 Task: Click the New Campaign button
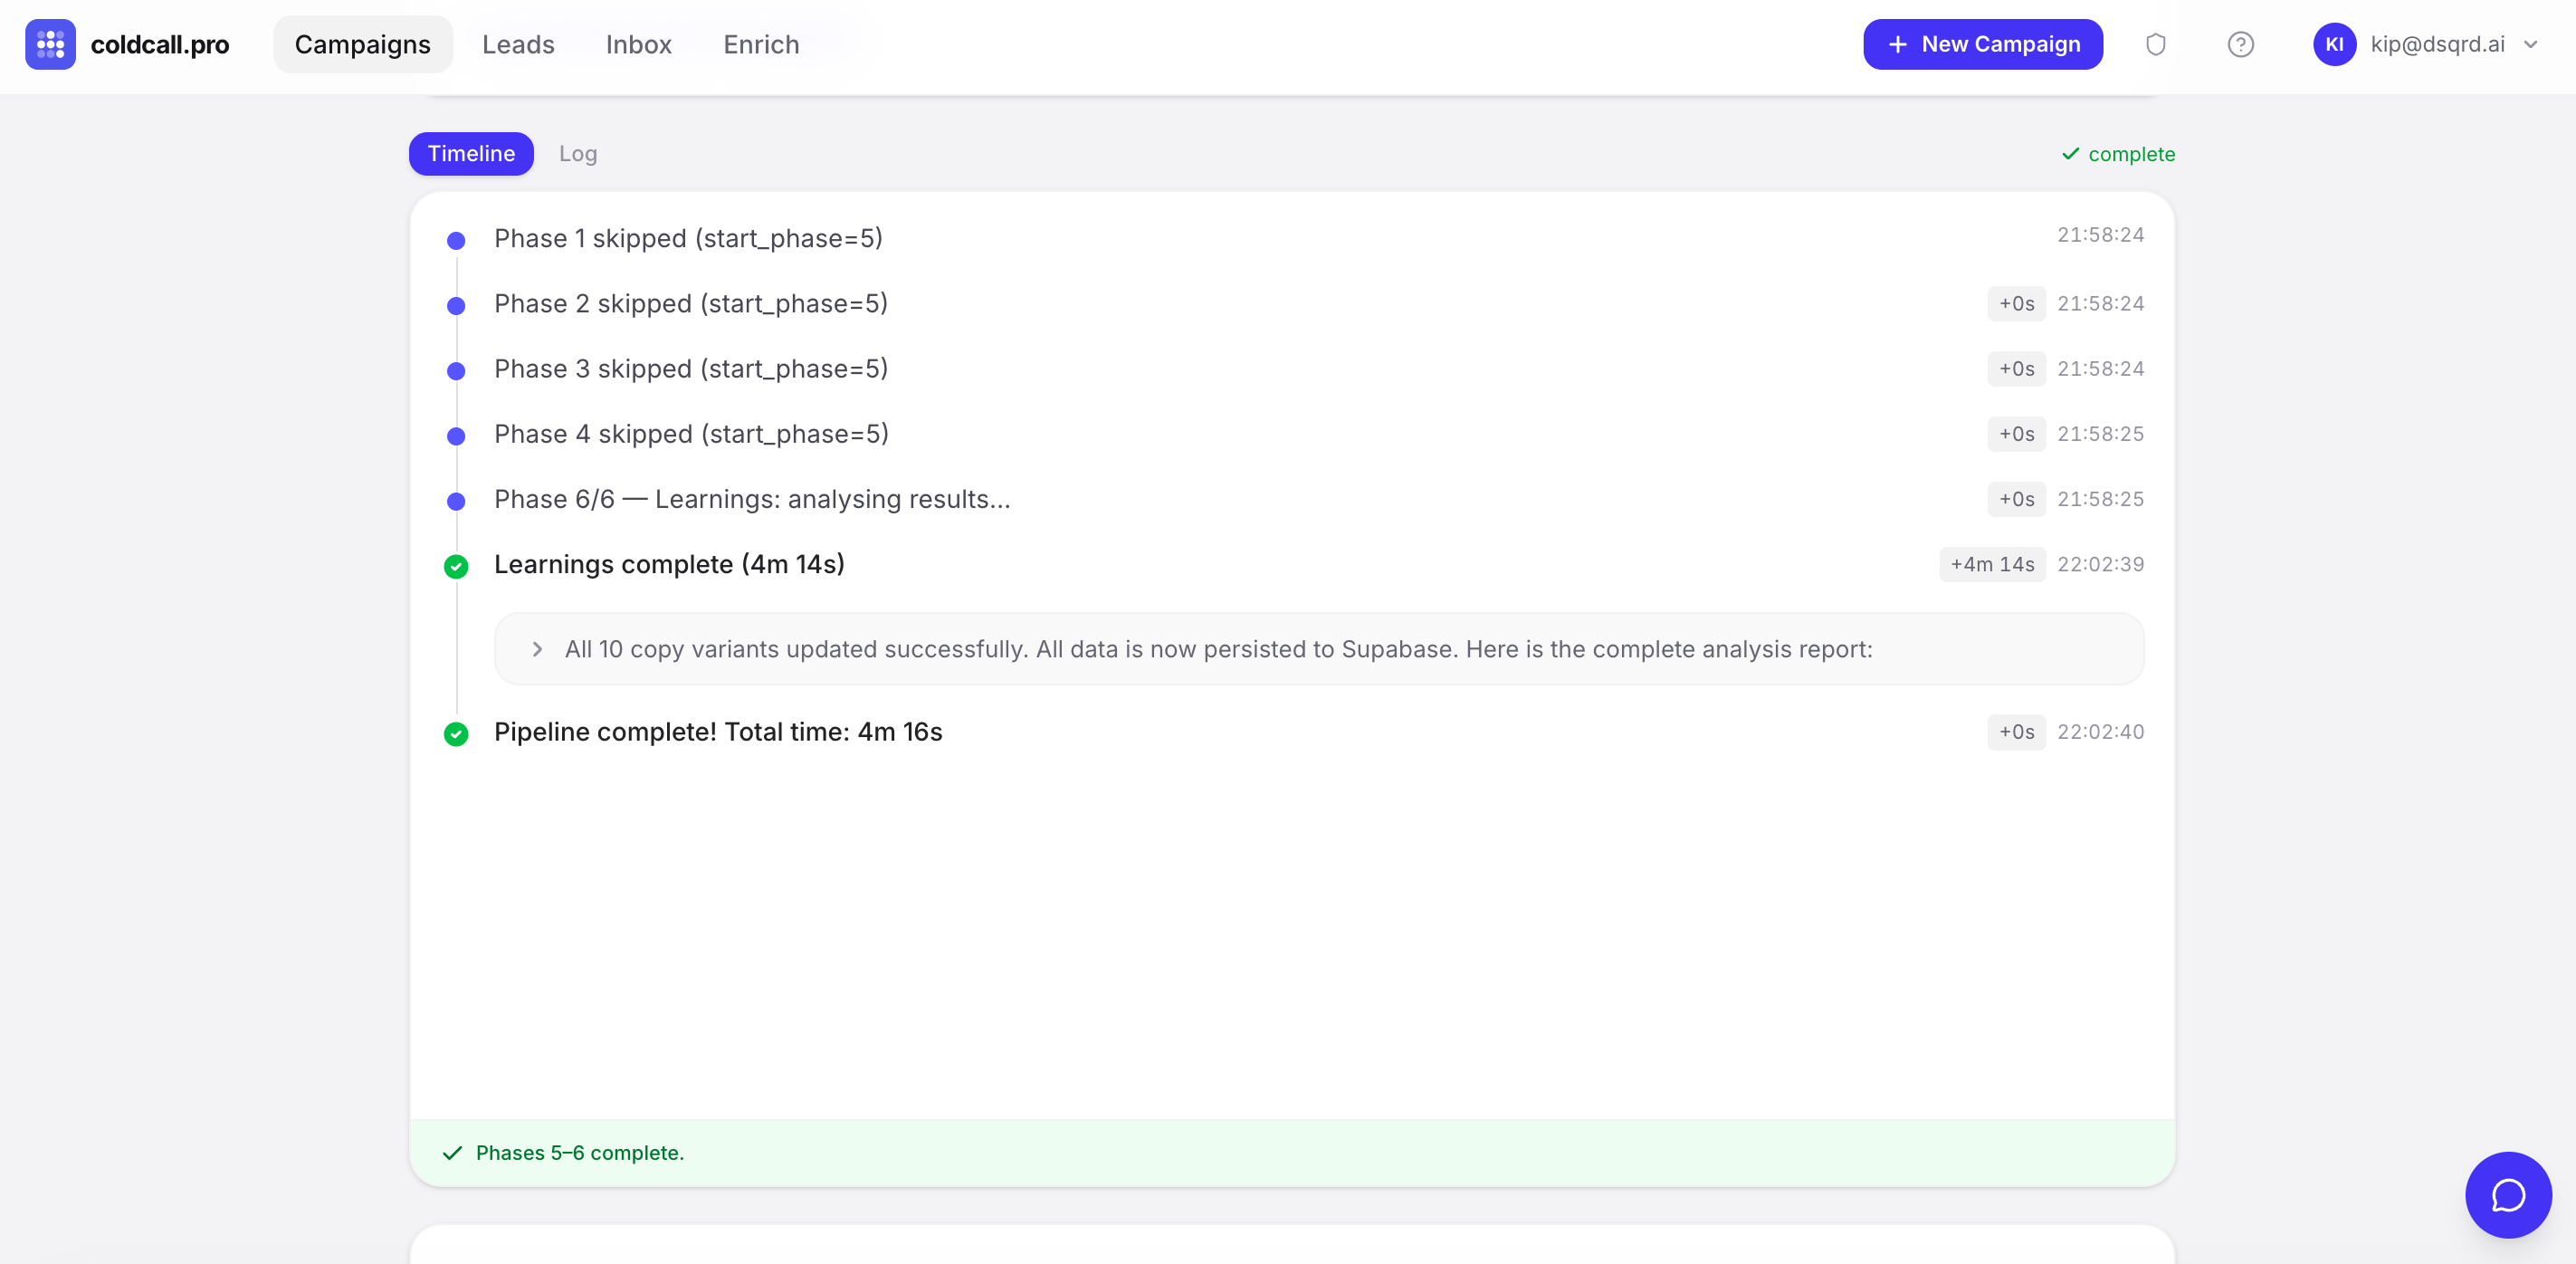(x=1981, y=44)
